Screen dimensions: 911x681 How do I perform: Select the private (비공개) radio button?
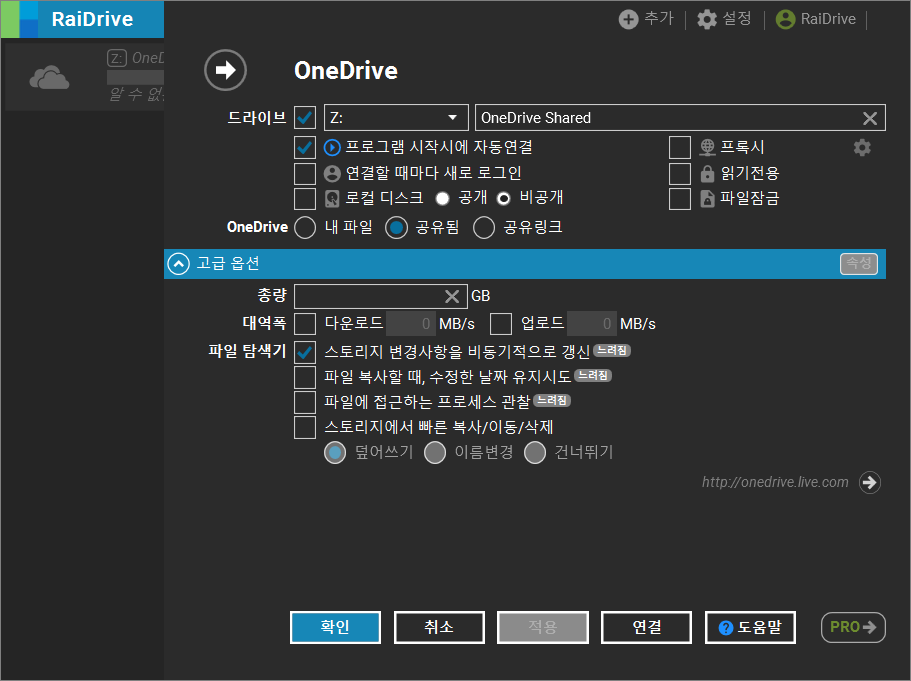click(x=504, y=199)
